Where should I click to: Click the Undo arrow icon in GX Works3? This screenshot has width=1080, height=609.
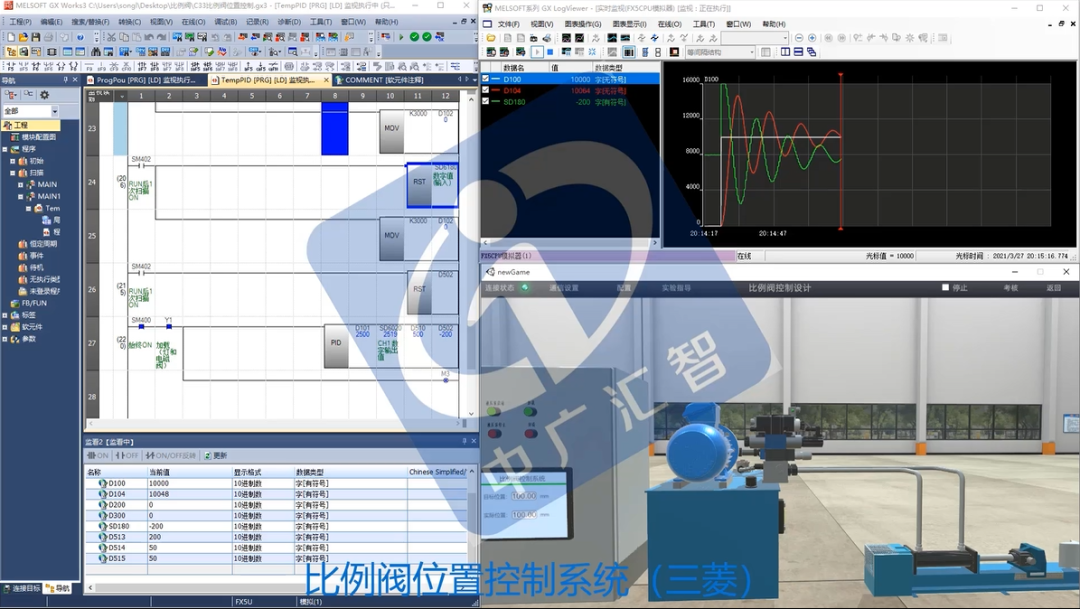149,37
